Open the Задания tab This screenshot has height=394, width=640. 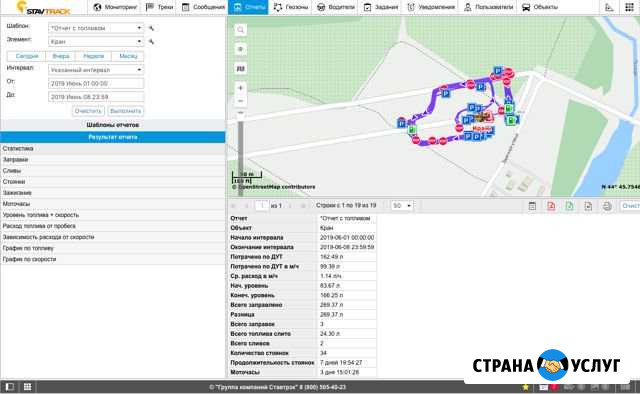point(381,7)
